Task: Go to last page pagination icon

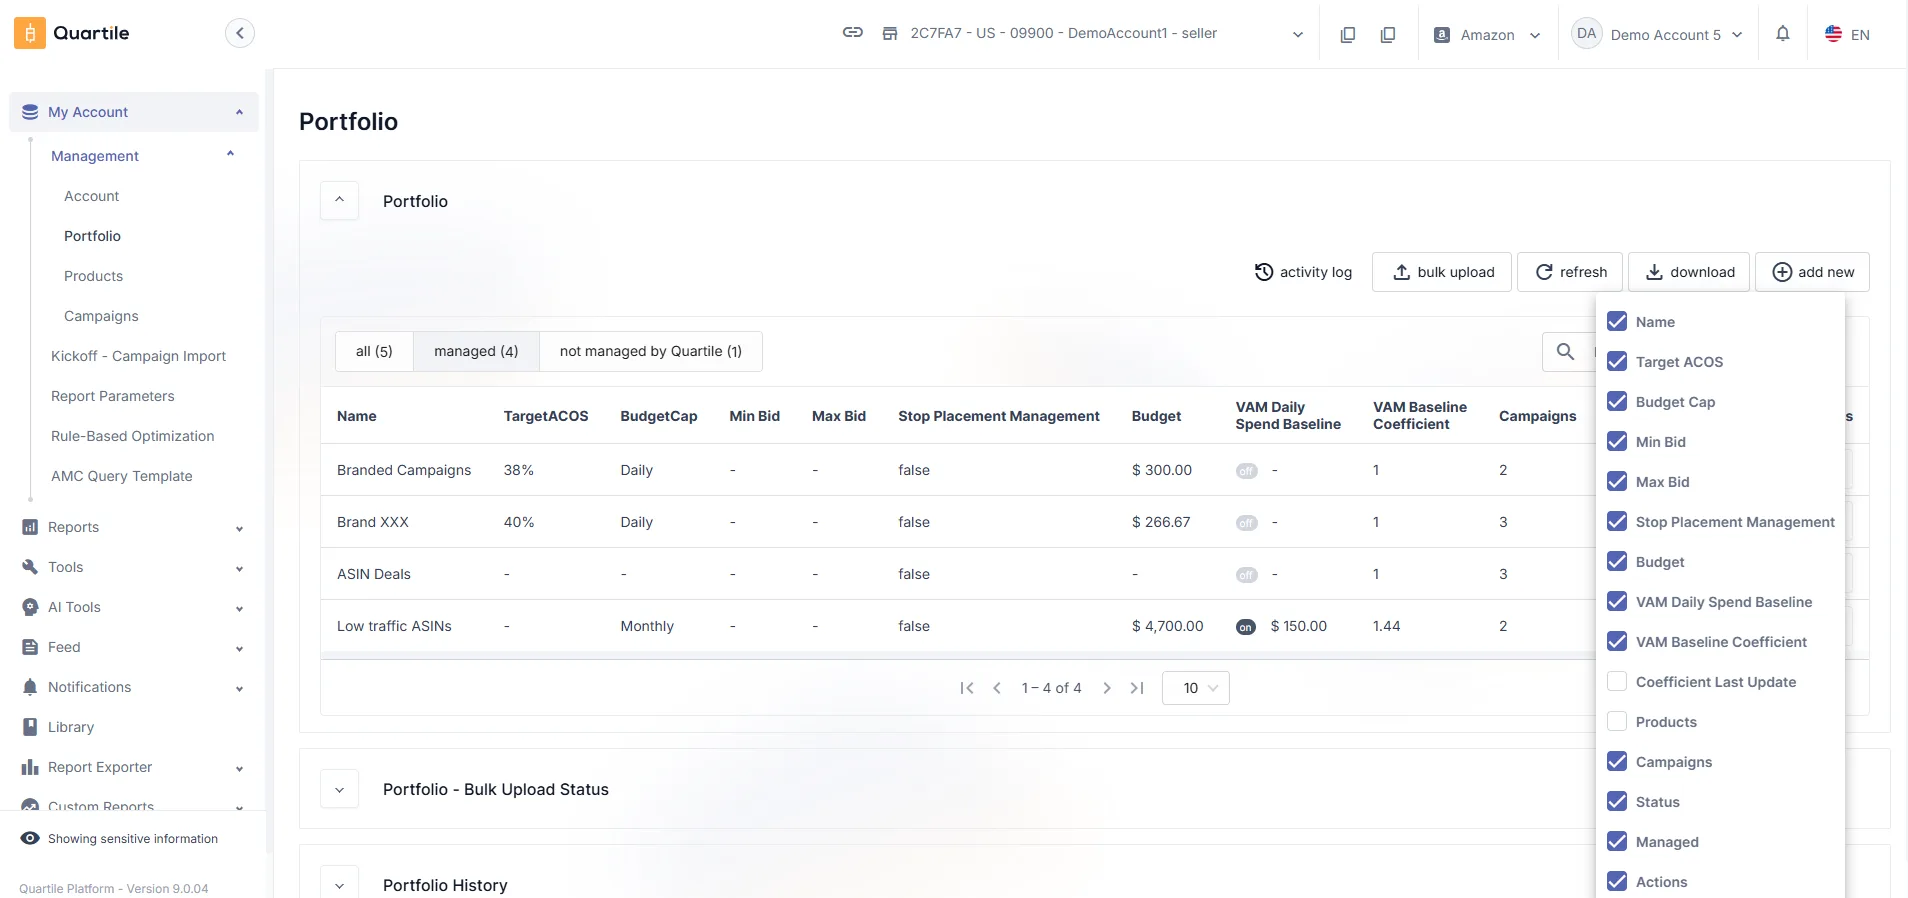Action: [1137, 688]
